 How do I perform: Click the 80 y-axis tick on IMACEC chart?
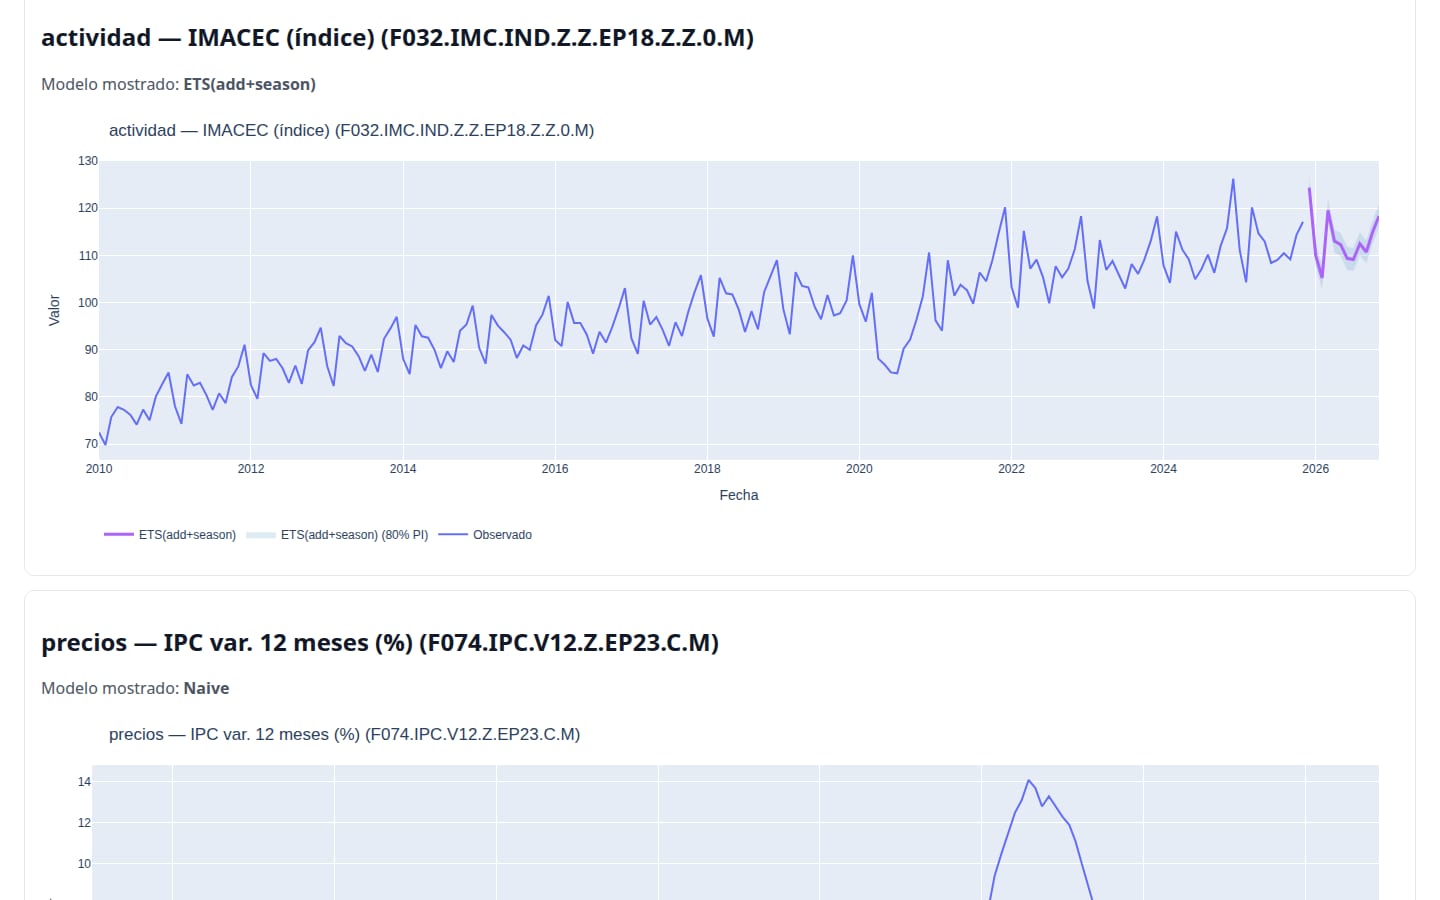[x=91, y=397]
